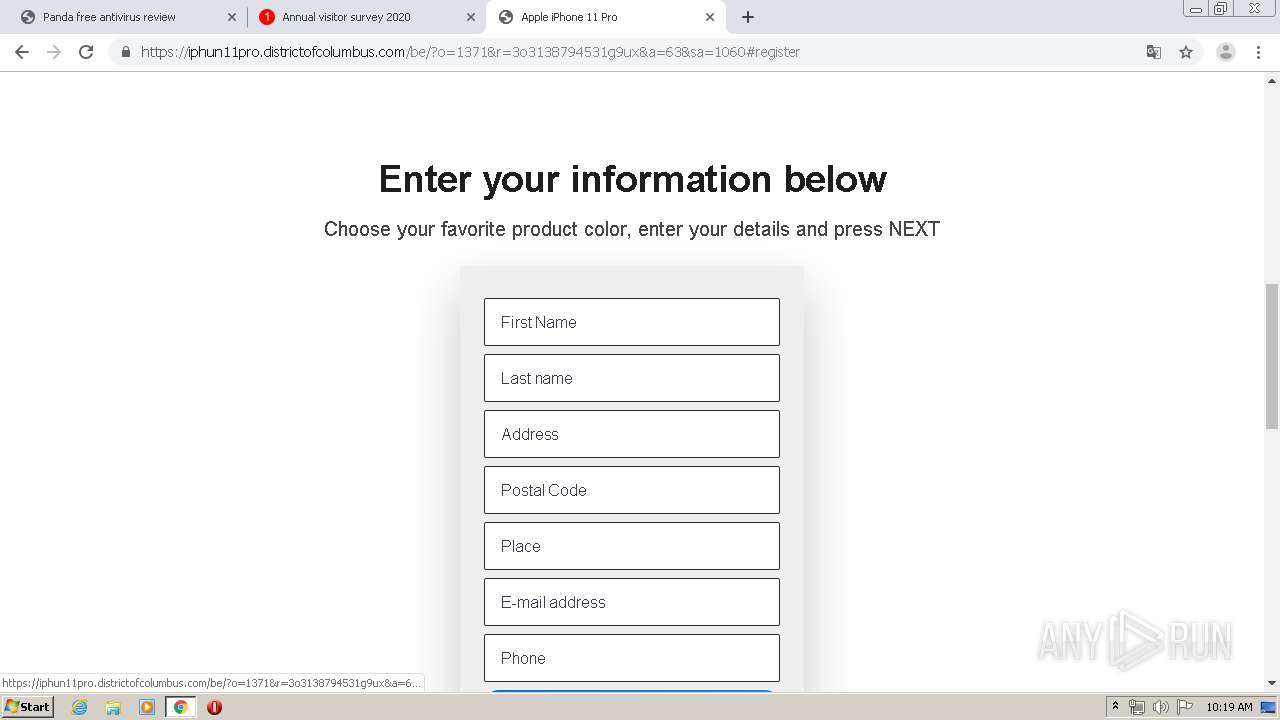1280x720 pixels.
Task: Select the Apple iPhone 11 Pro tab
Action: pyautogui.click(x=605, y=17)
